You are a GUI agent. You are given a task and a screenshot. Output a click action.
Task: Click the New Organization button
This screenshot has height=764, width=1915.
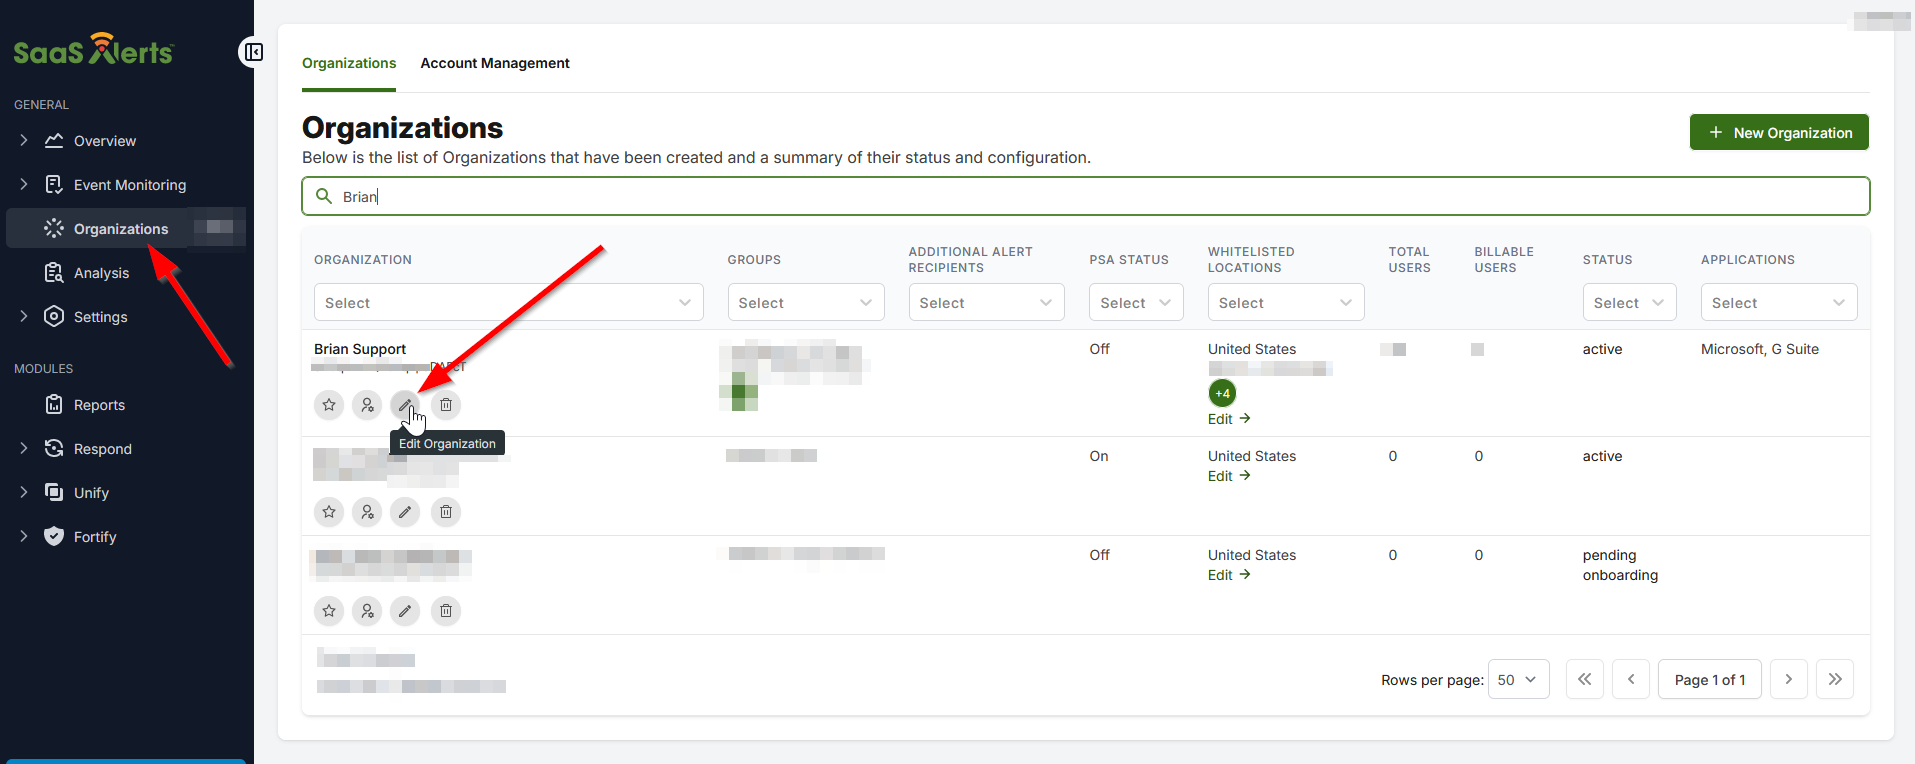coord(1778,132)
